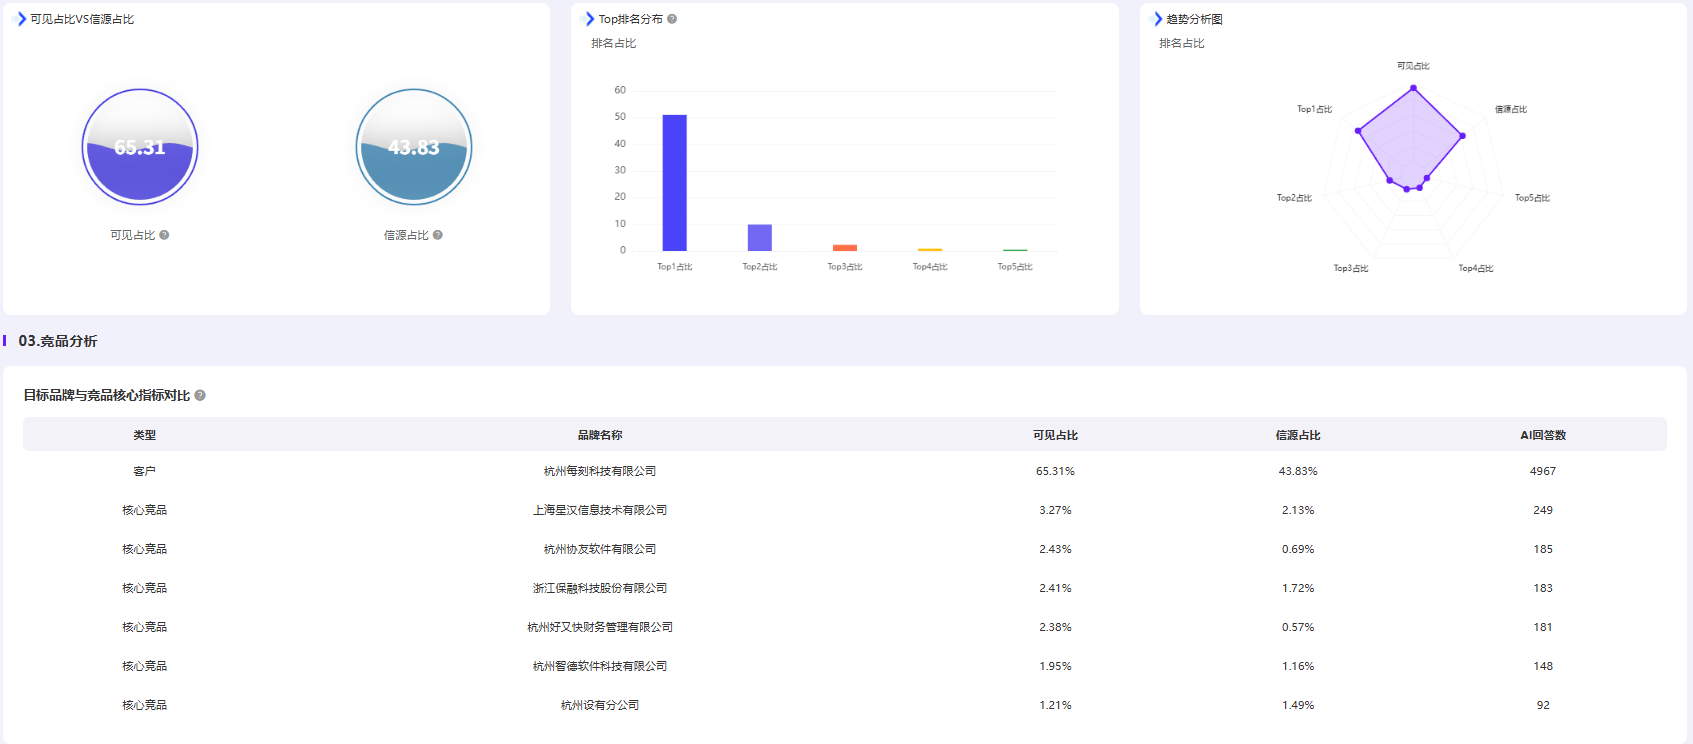
Task: Click the tall blue Top1占比 bar
Action: pos(675,183)
